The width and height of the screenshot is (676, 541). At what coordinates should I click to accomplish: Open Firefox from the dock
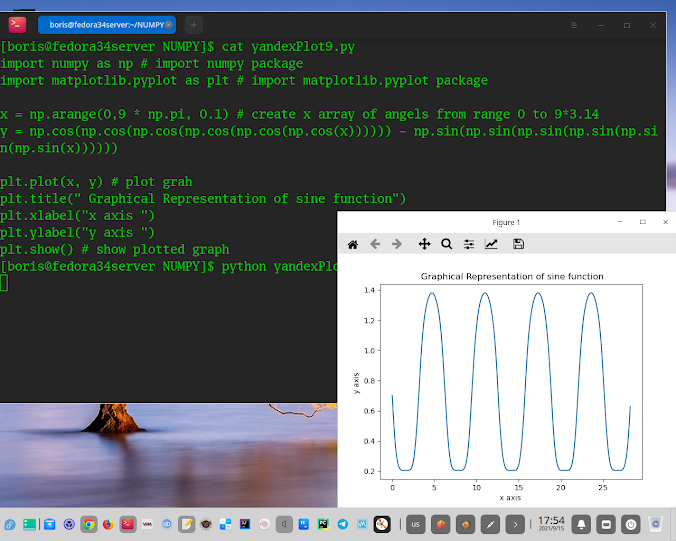(x=108, y=524)
